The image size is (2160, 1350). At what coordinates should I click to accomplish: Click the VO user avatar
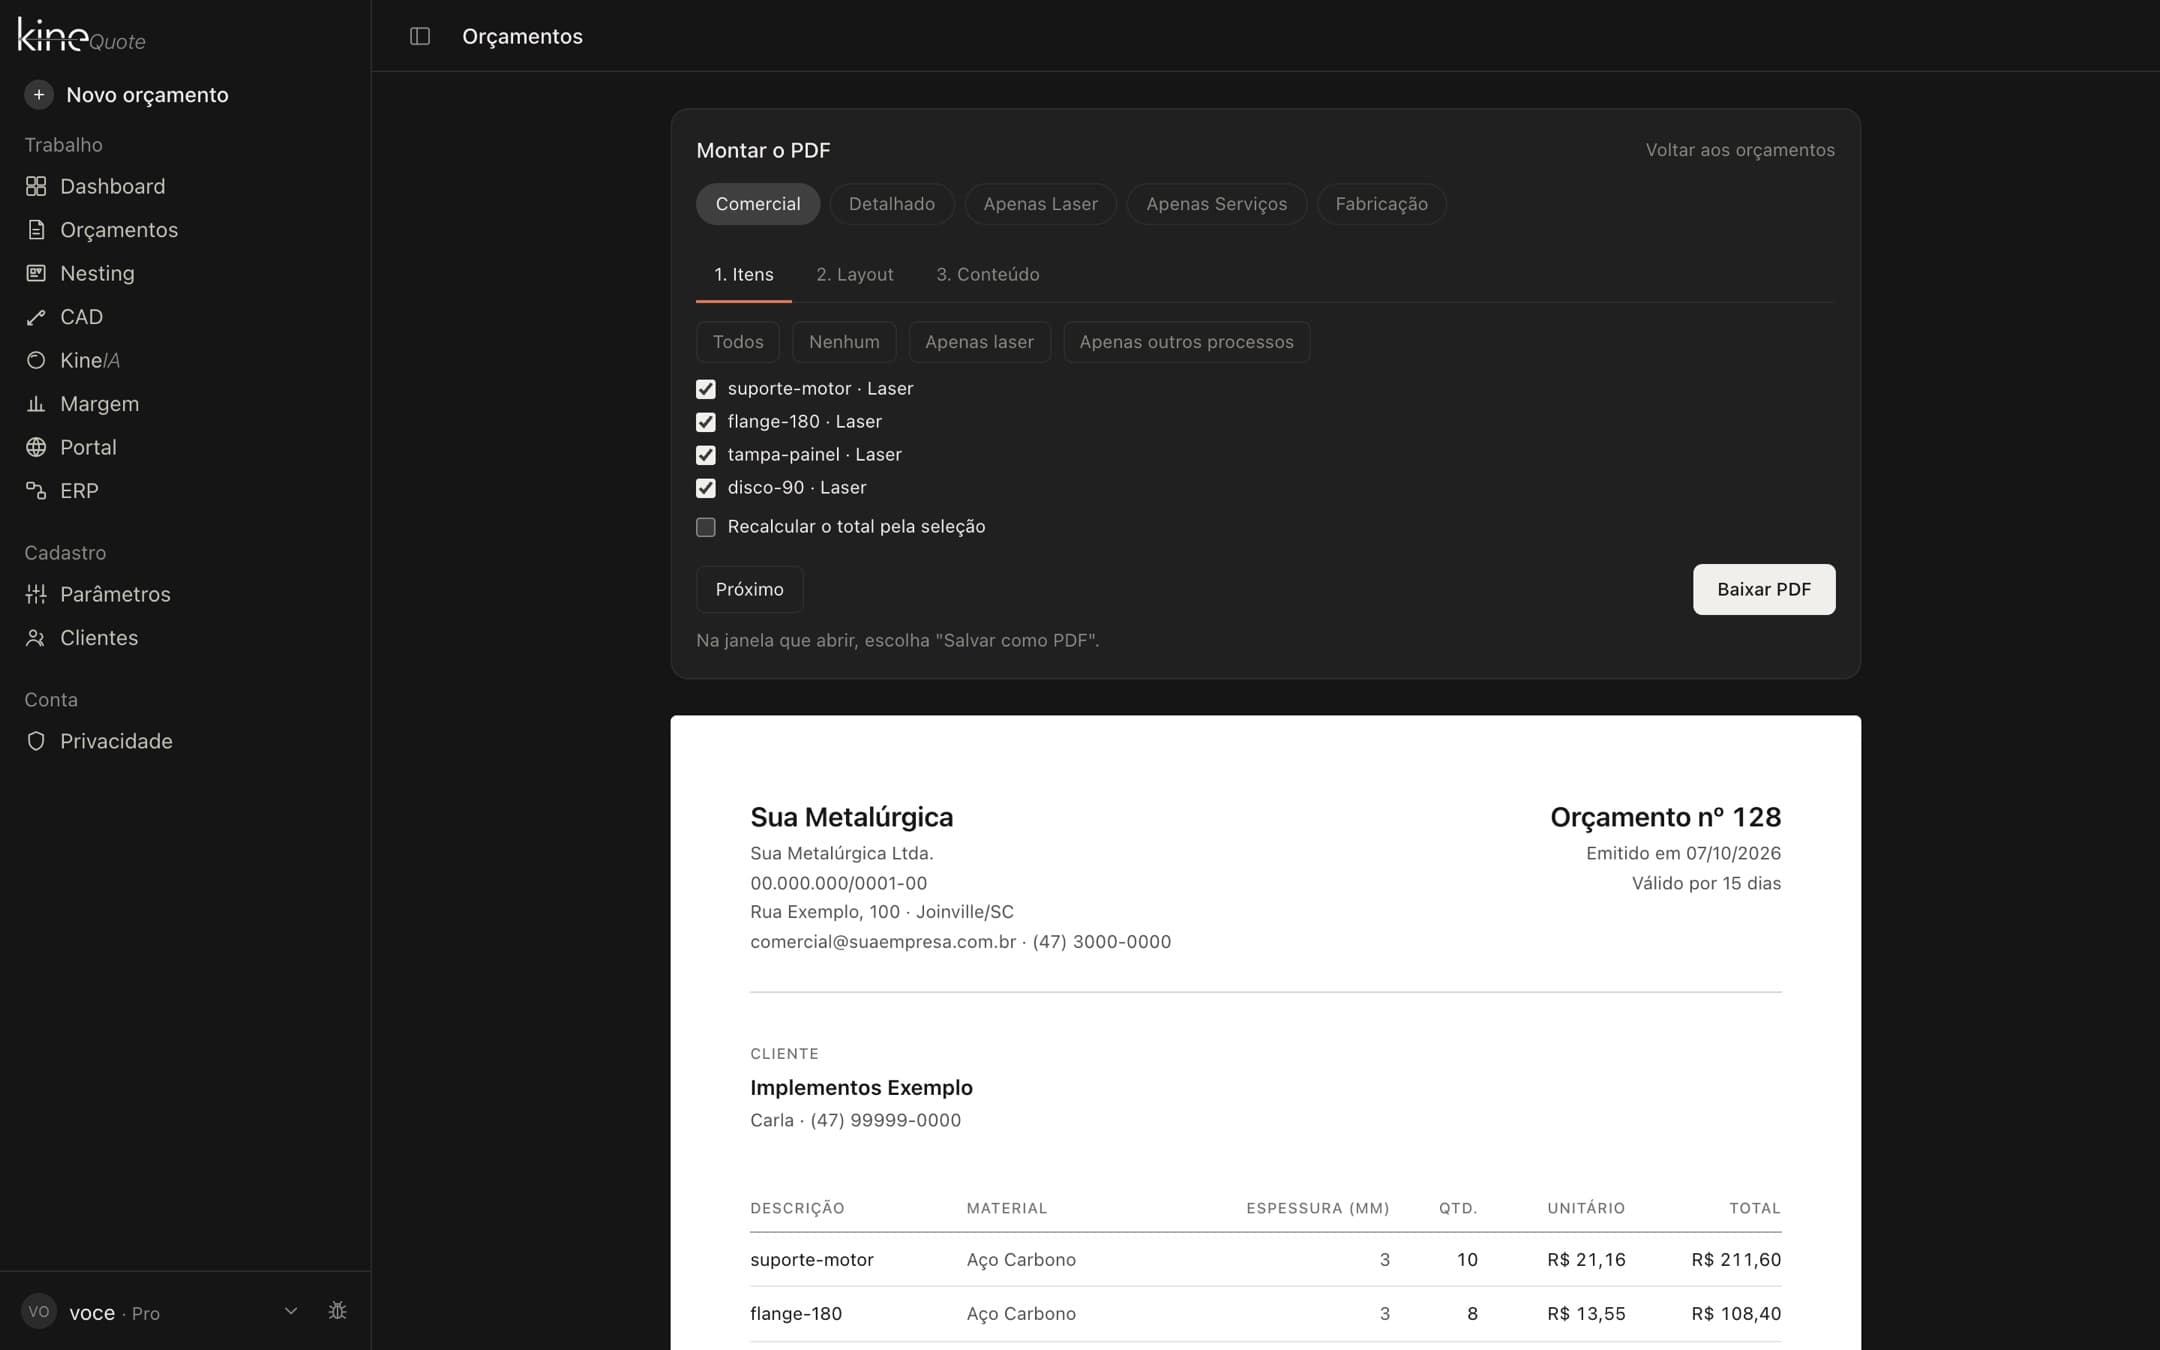(x=39, y=1311)
